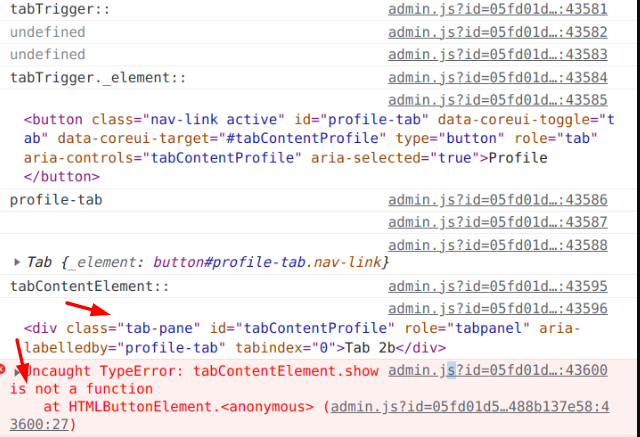Open source link admin.js line 43588
The image size is (640, 437).
498,245
